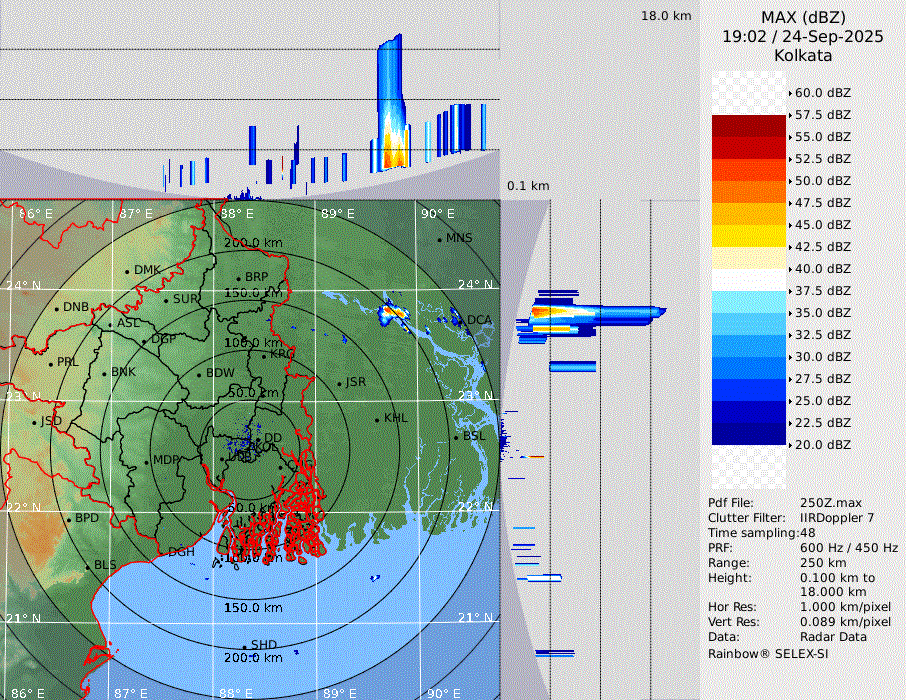The width and height of the screenshot is (906, 700).
Task: Click the DCA station marker
Action: pos(462,321)
